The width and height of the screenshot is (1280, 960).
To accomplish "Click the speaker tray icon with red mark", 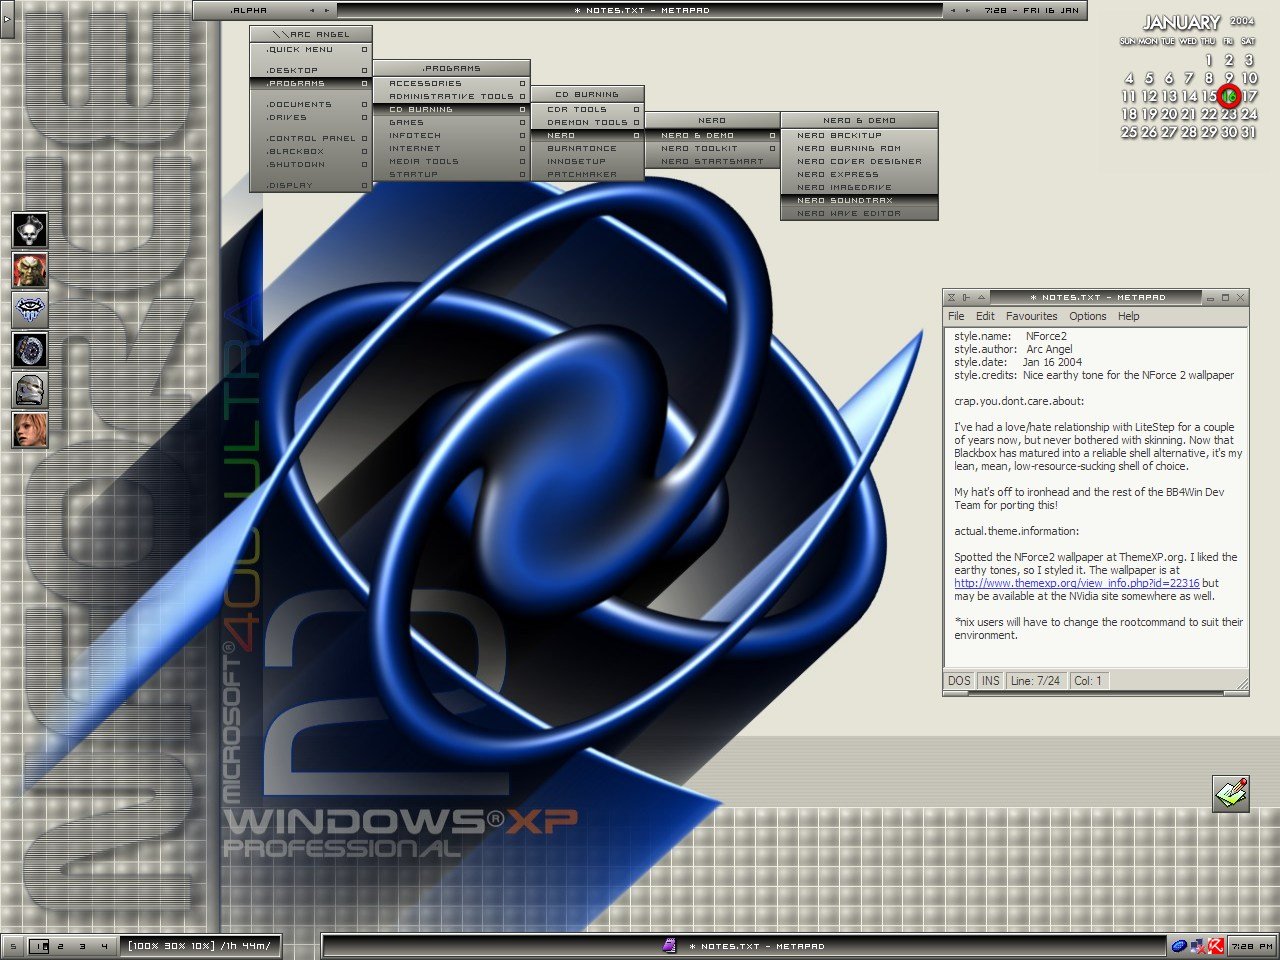I will [1198, 945].
